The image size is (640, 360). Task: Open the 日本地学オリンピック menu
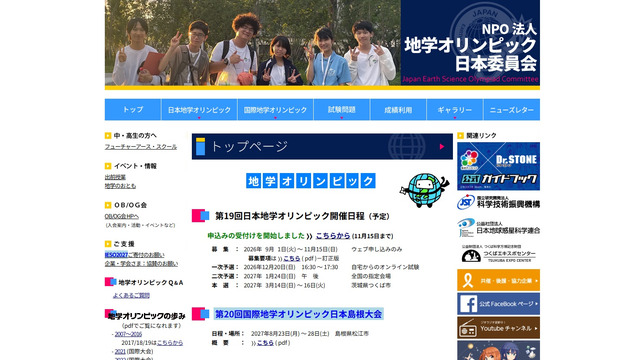(200, 109)
